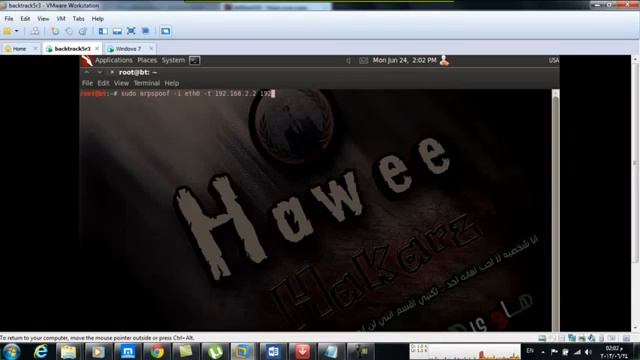Open Windows Media Player from taskbar
640x360 pixels.
tap(98, 351)
